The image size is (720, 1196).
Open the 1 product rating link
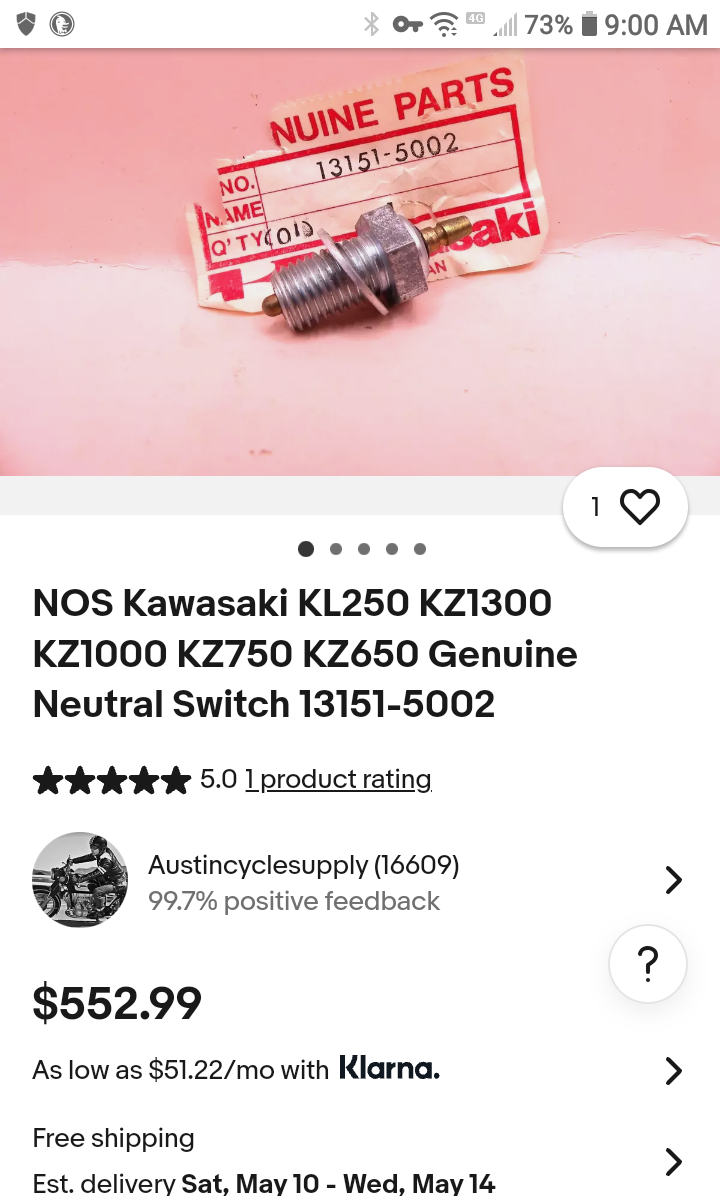[338, 780]
